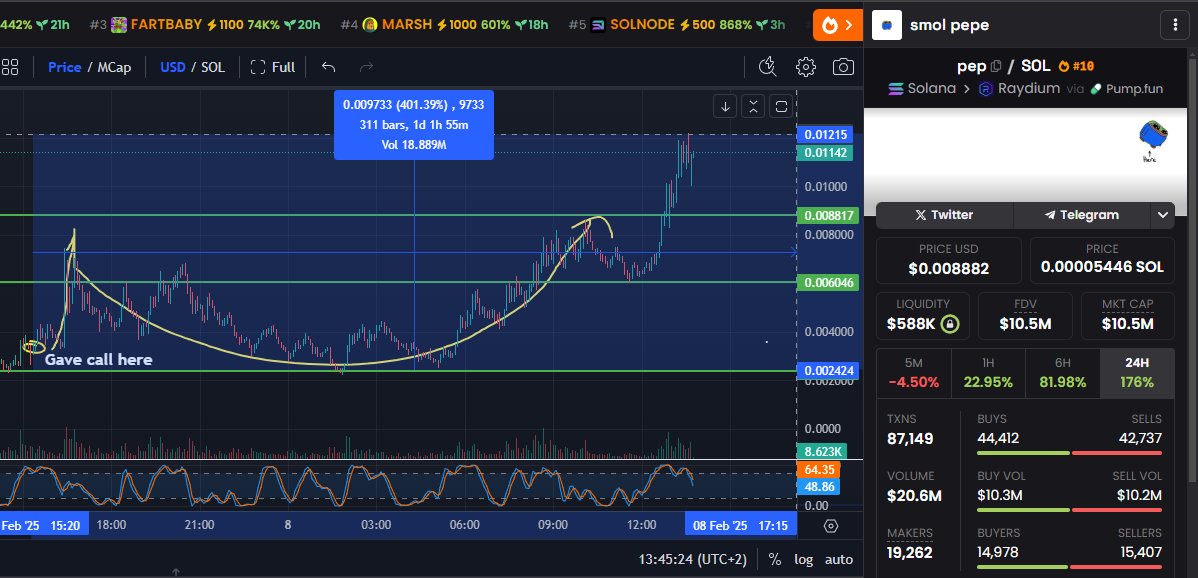Click the 0.002424 price level label

tap(827, 371)
